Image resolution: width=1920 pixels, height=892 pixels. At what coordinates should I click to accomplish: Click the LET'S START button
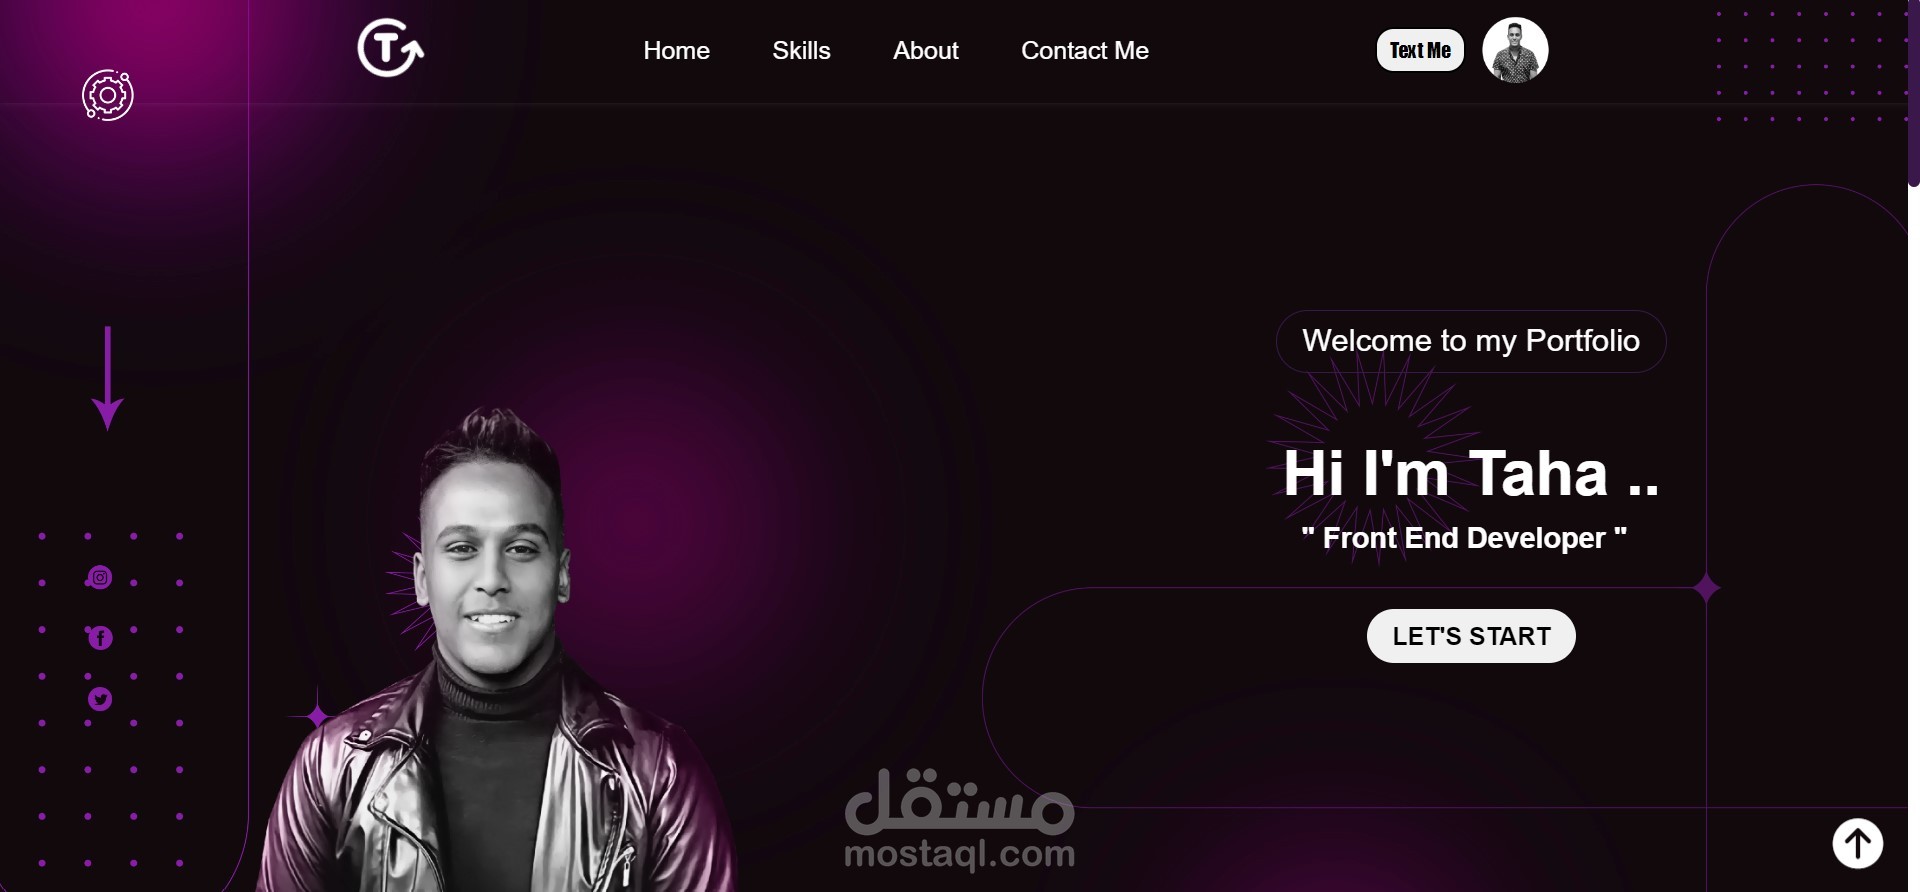(x=1471, y=636)
